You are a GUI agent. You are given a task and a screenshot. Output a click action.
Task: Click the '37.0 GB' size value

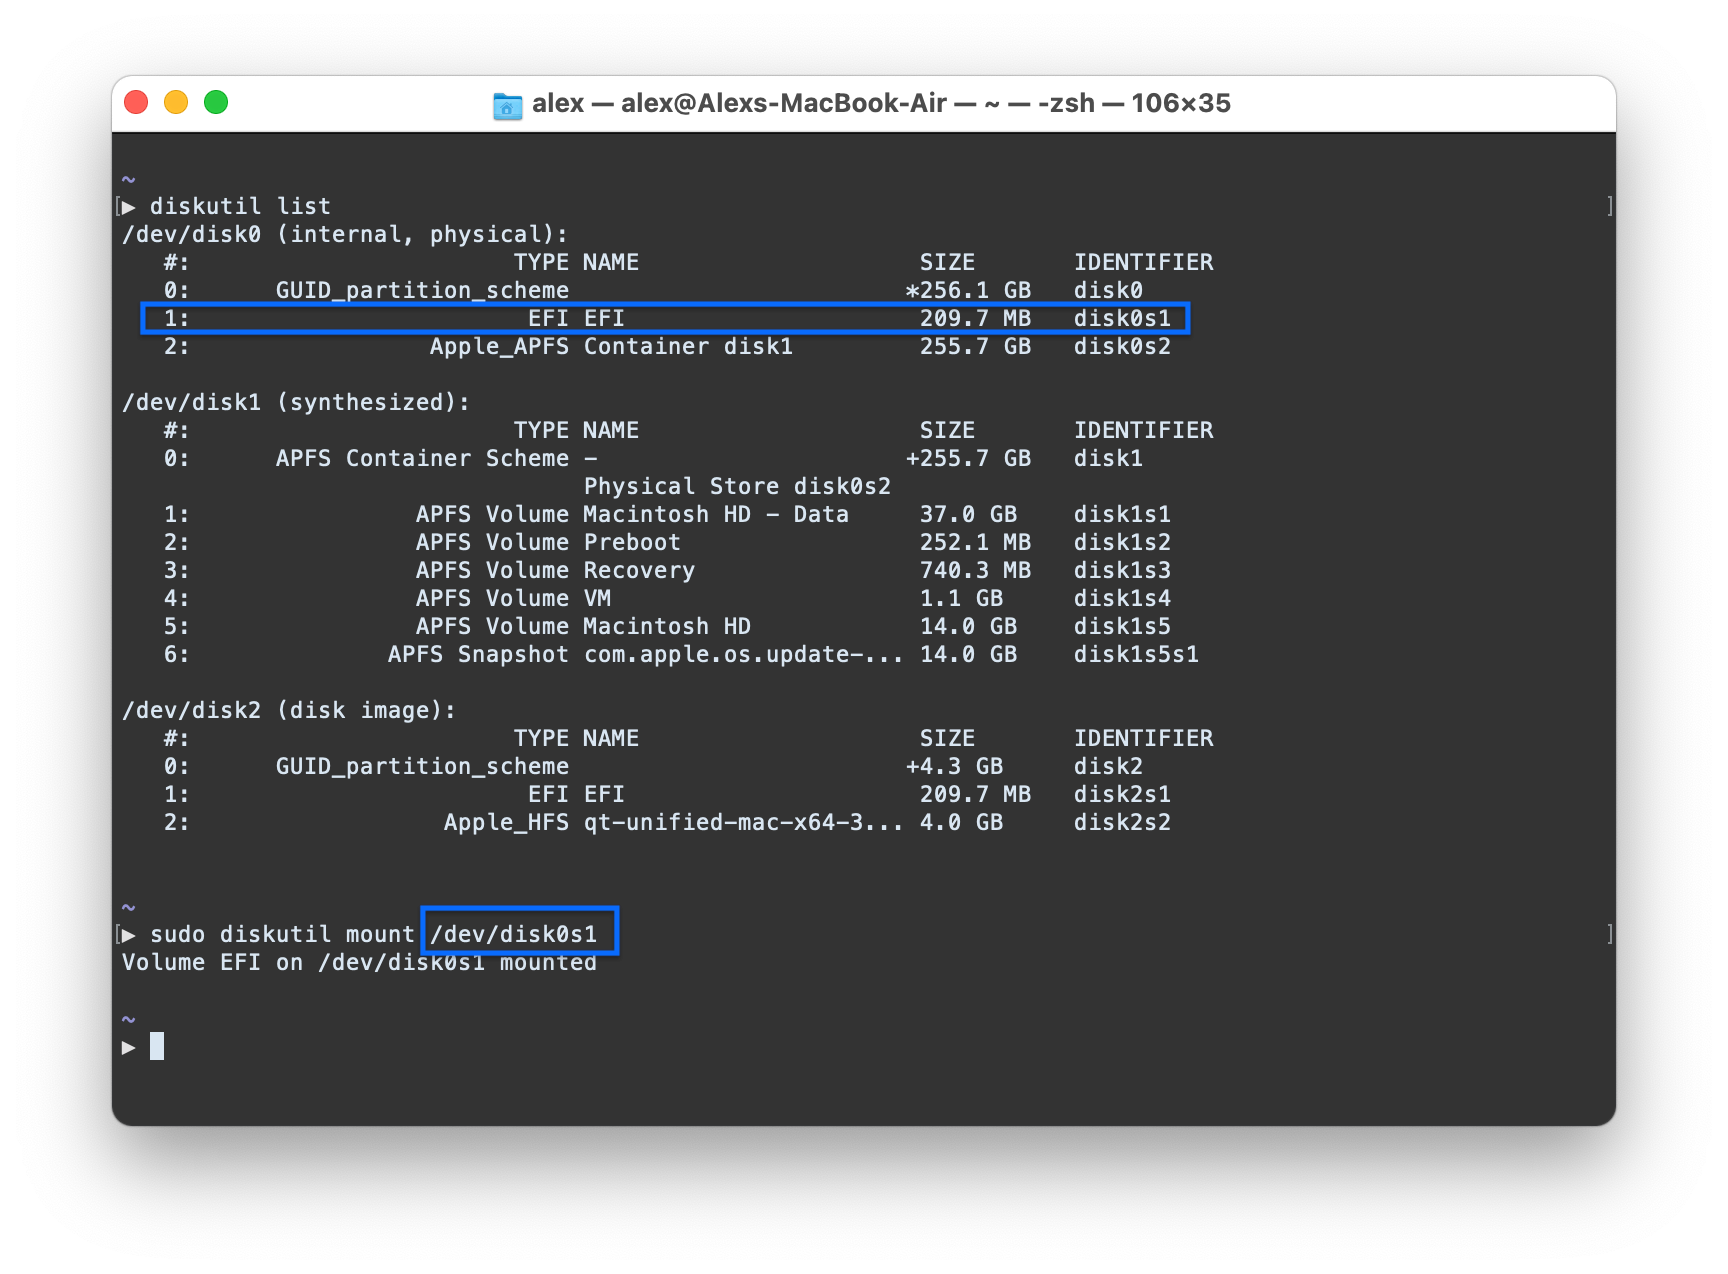coord(968,514)
